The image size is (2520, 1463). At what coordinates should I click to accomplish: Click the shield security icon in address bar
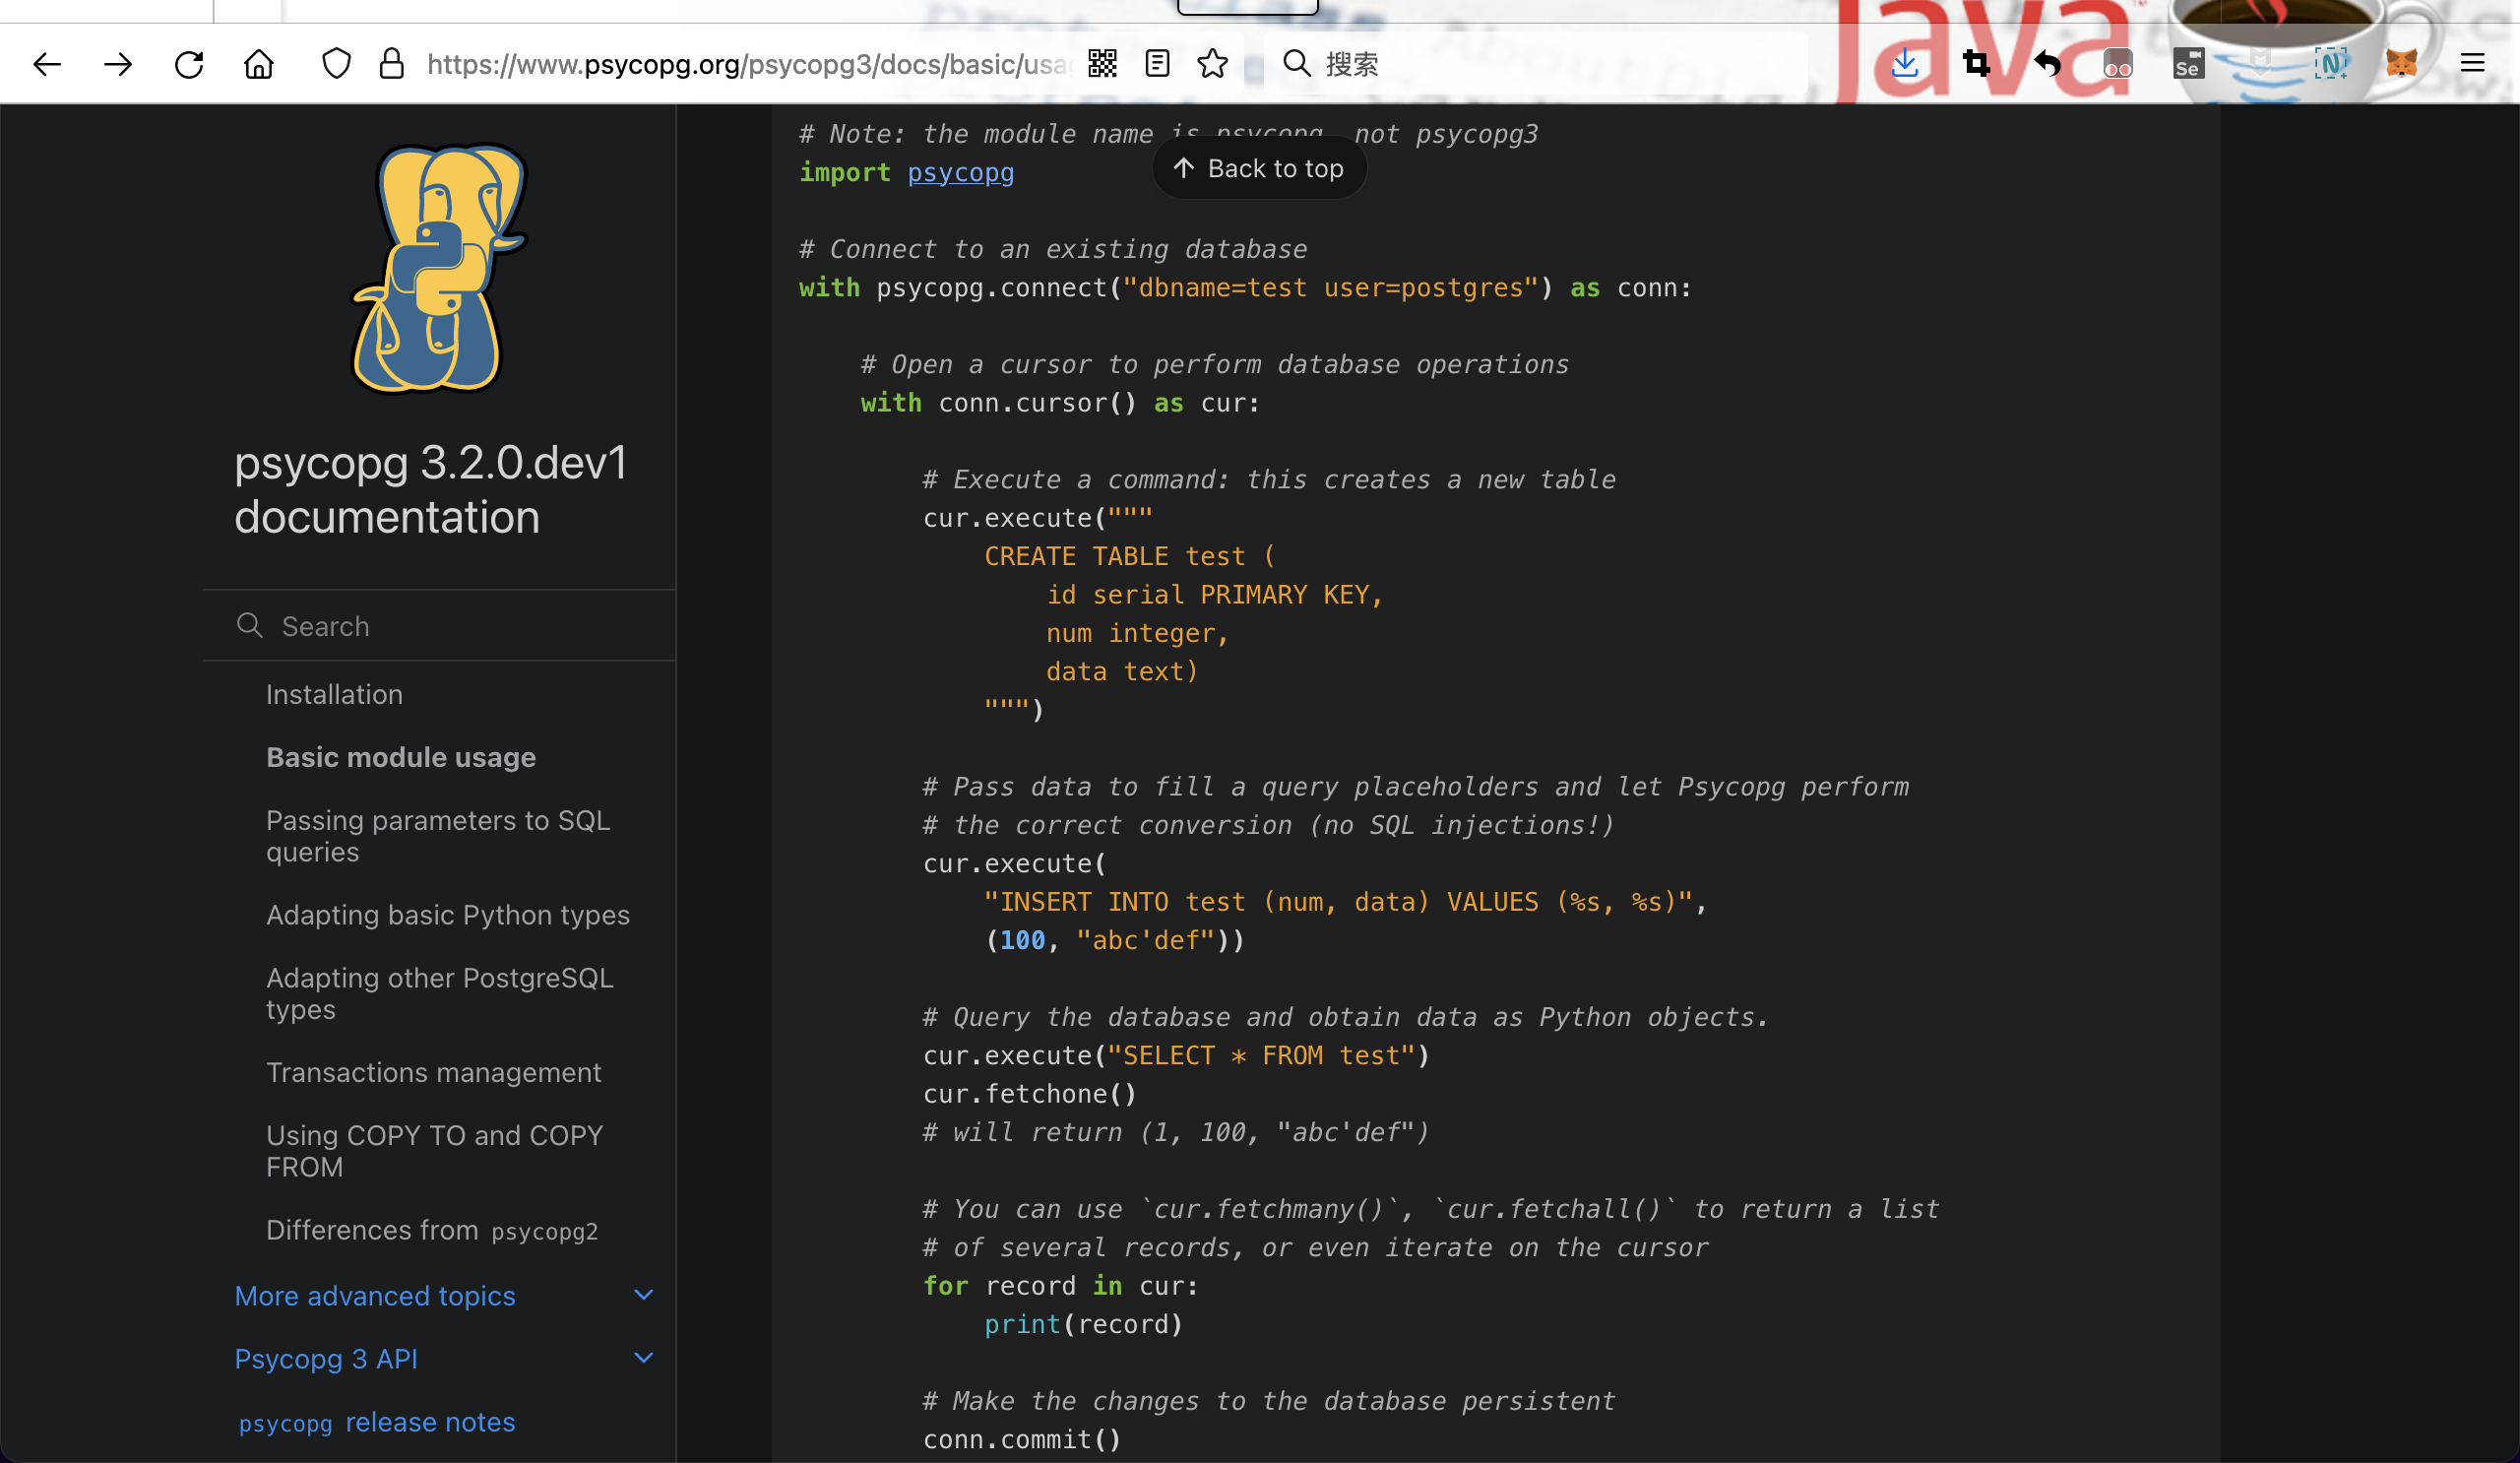(333, 64)
